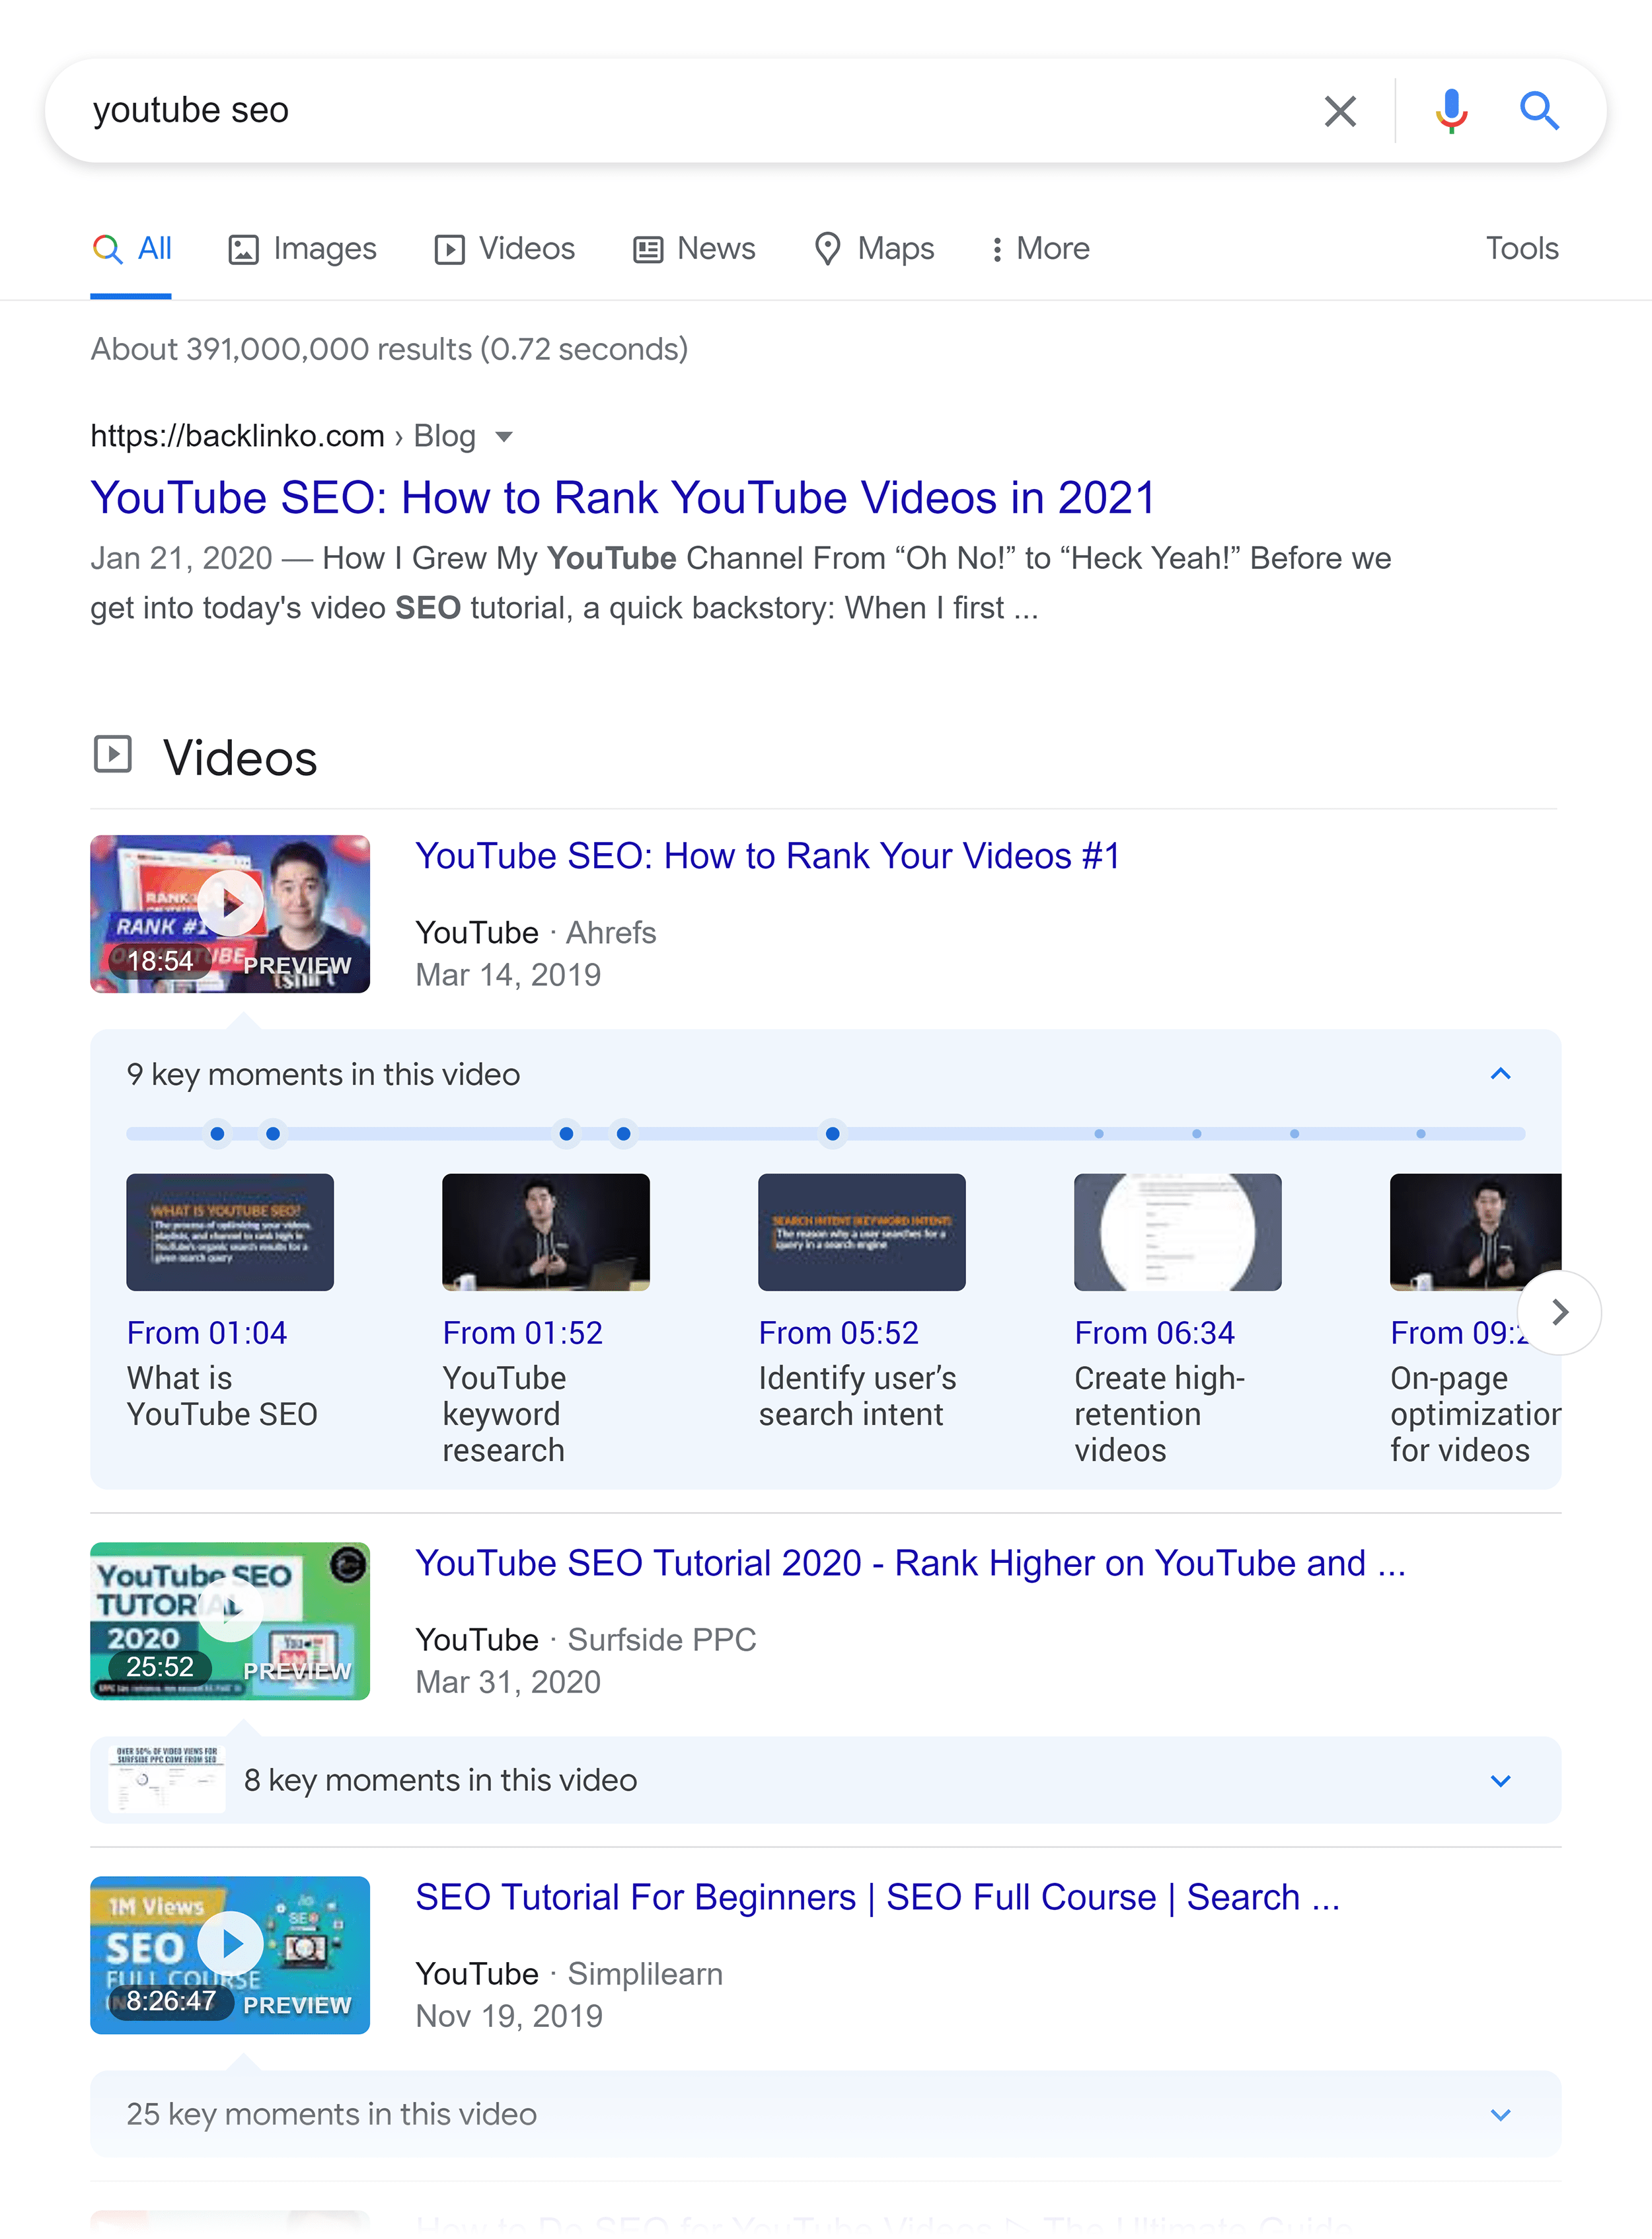Switch to the Images tab
1652x2239 pixels.
(x=302, y=248)
